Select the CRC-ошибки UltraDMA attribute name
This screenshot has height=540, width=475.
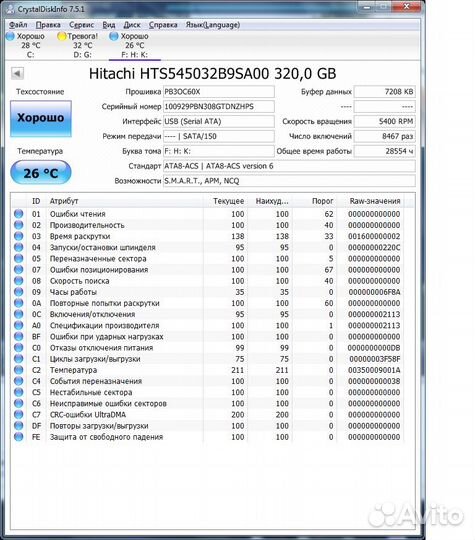[88, 415]
